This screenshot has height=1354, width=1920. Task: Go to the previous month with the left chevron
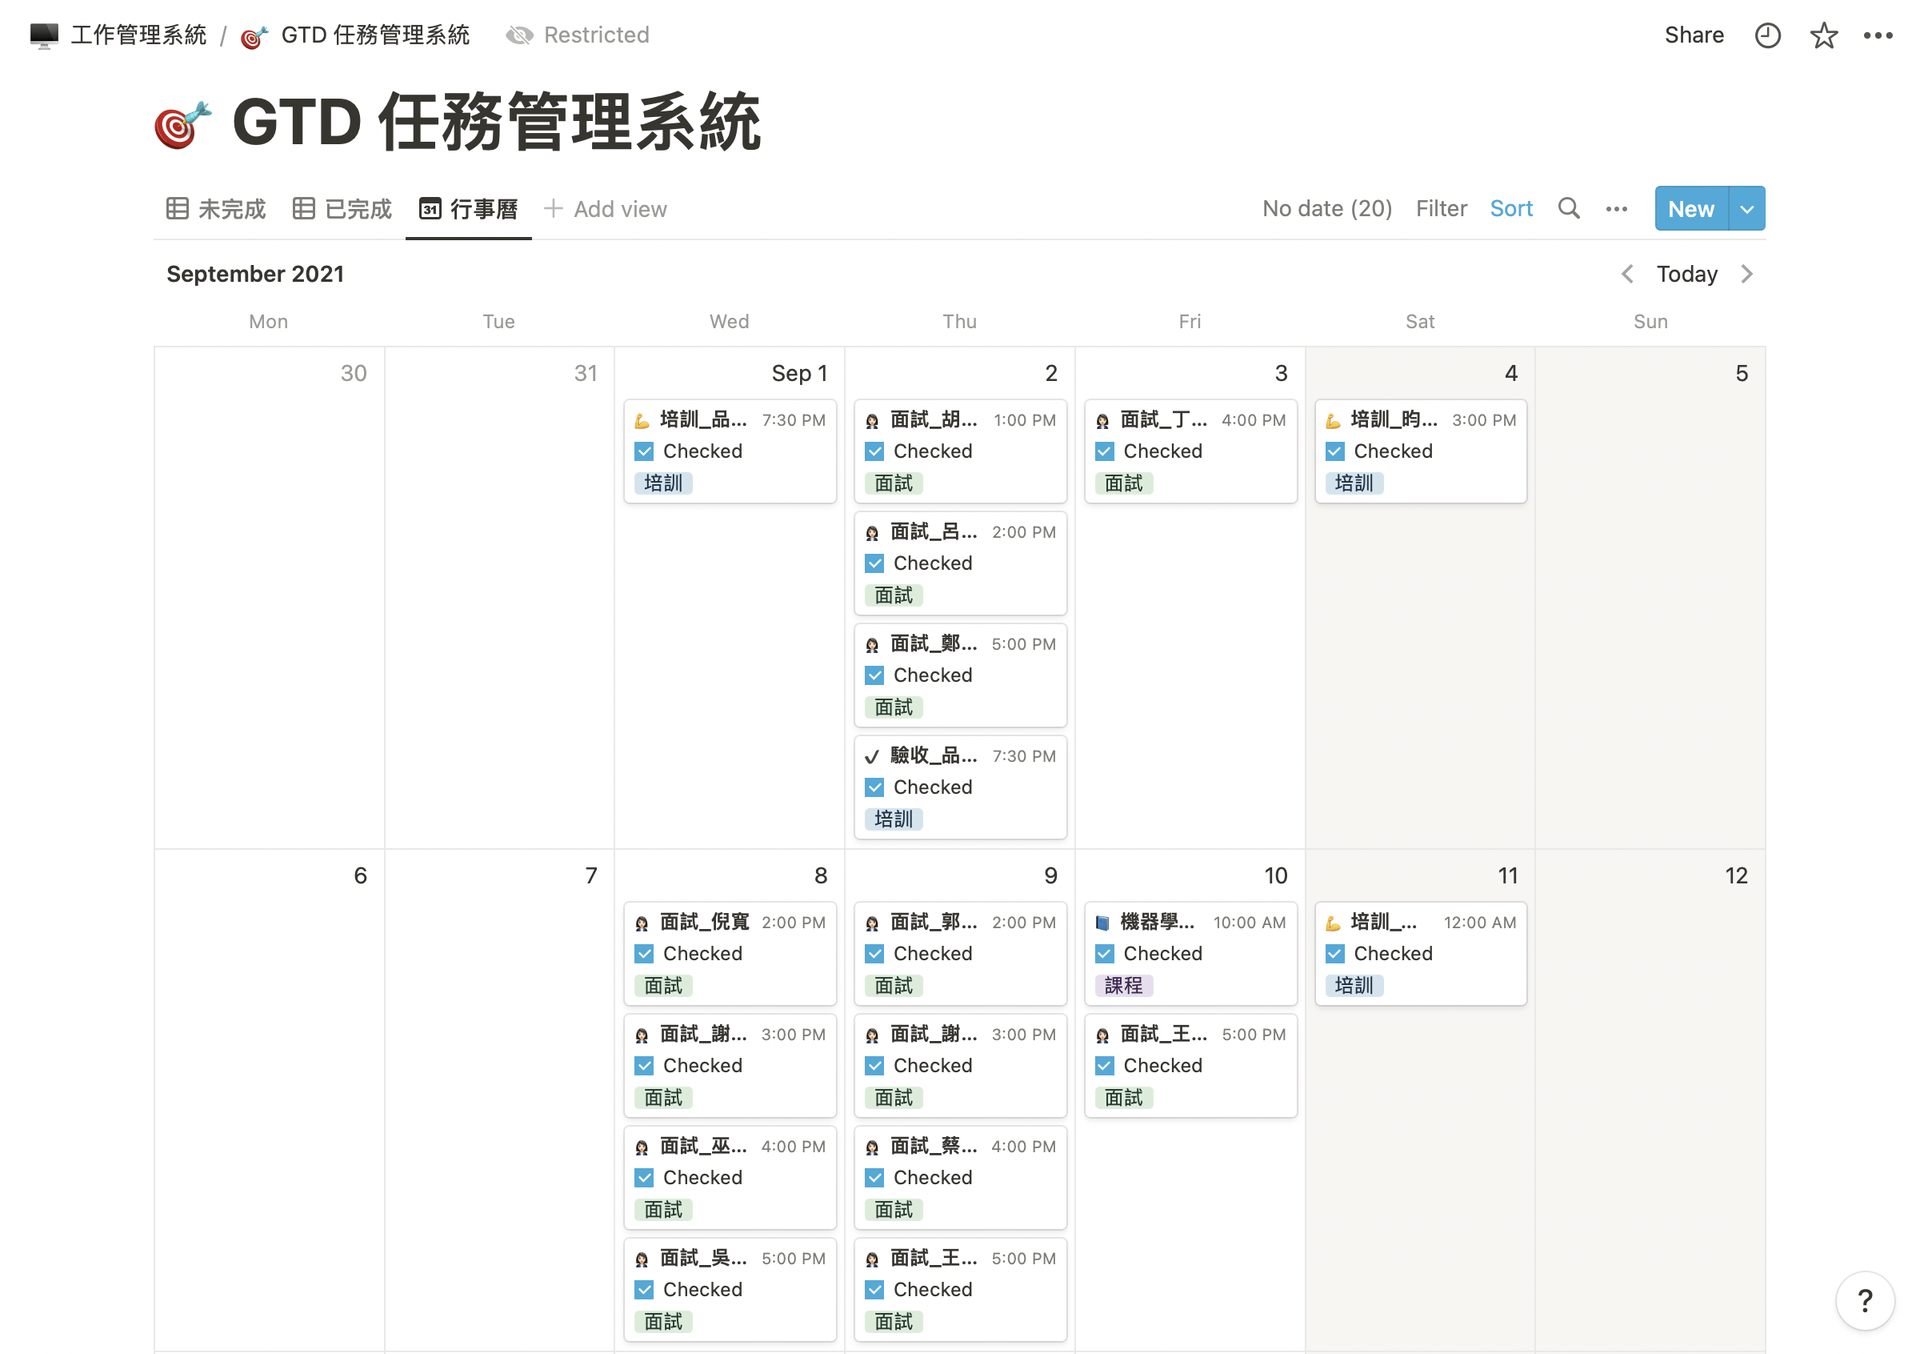[1627, 274]
